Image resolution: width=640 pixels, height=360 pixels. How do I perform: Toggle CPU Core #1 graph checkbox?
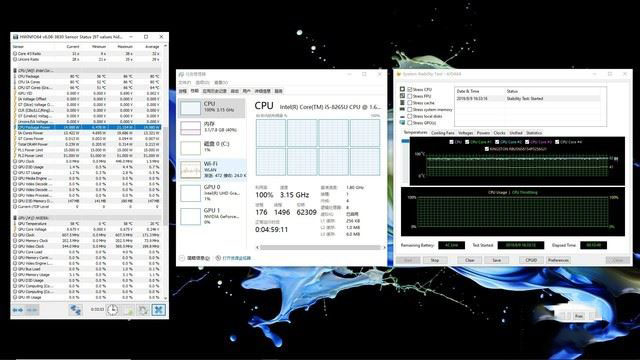point(467,142)
